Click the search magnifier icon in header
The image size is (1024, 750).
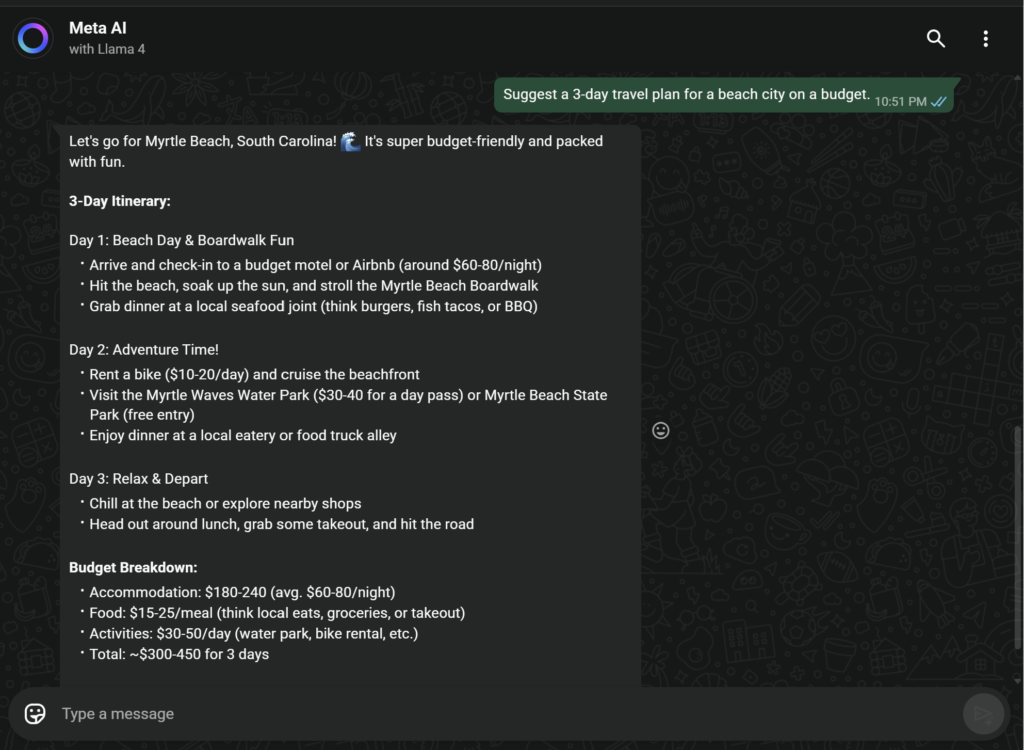tap(935, 38)
